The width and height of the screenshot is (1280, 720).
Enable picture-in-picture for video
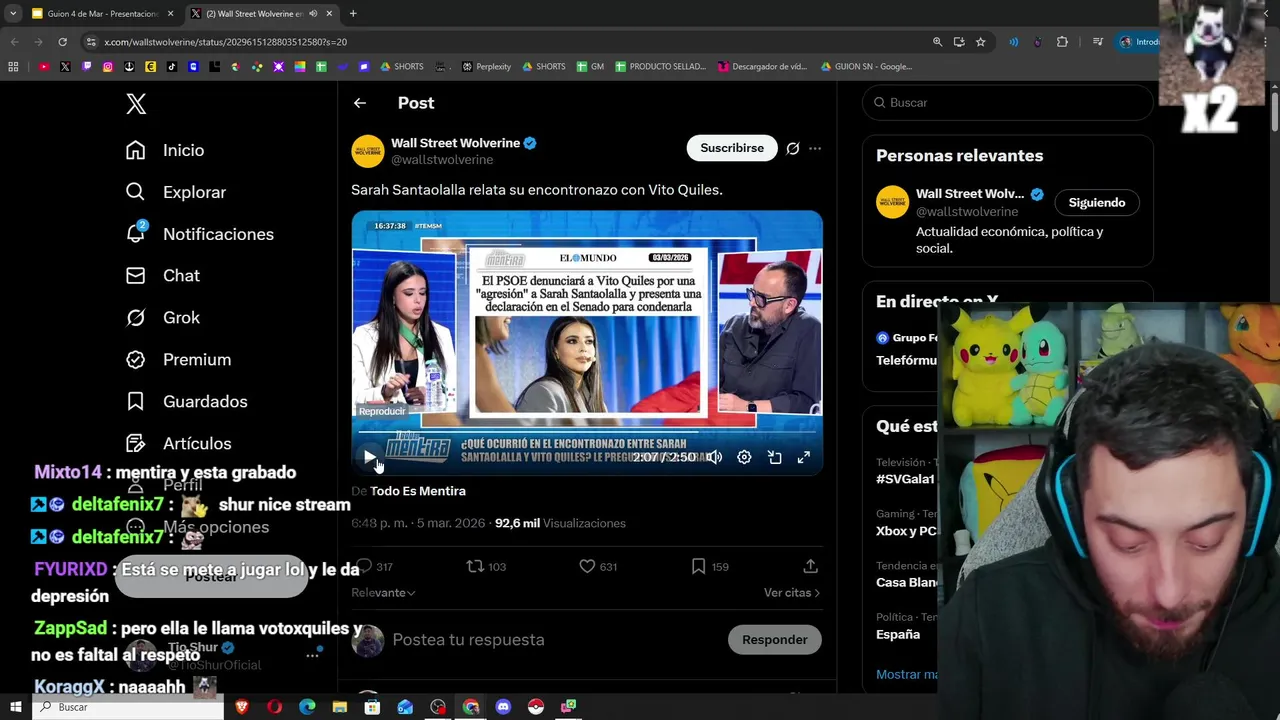pyautogui.click(x=774, y=457)
